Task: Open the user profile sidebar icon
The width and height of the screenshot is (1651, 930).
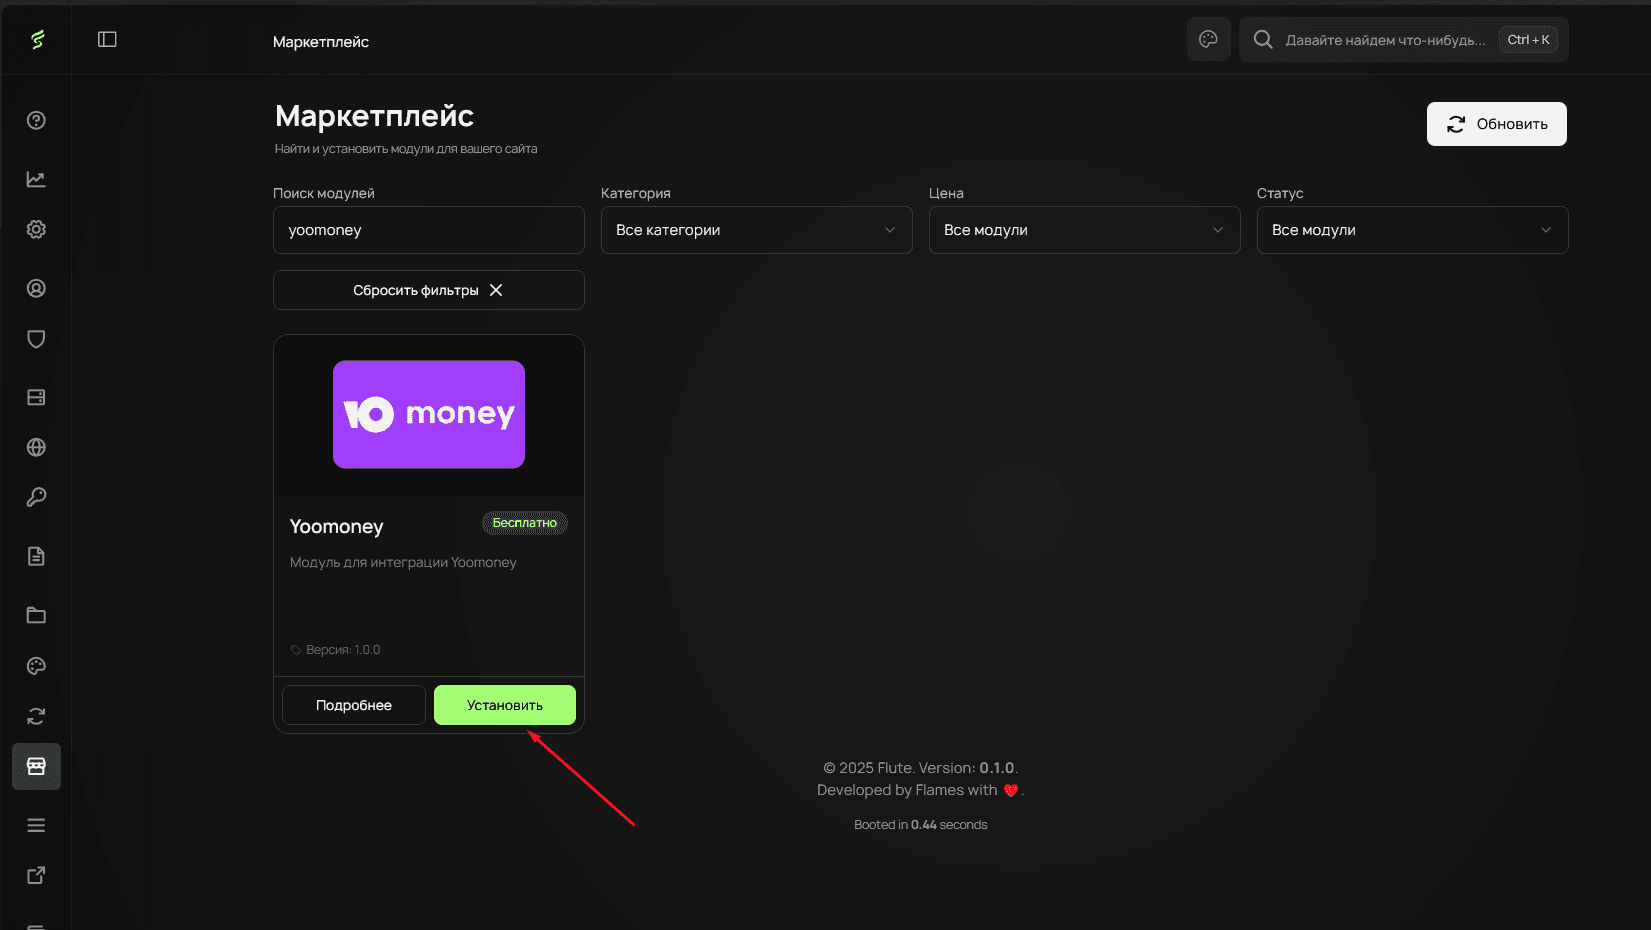Action: coord(36,288)
